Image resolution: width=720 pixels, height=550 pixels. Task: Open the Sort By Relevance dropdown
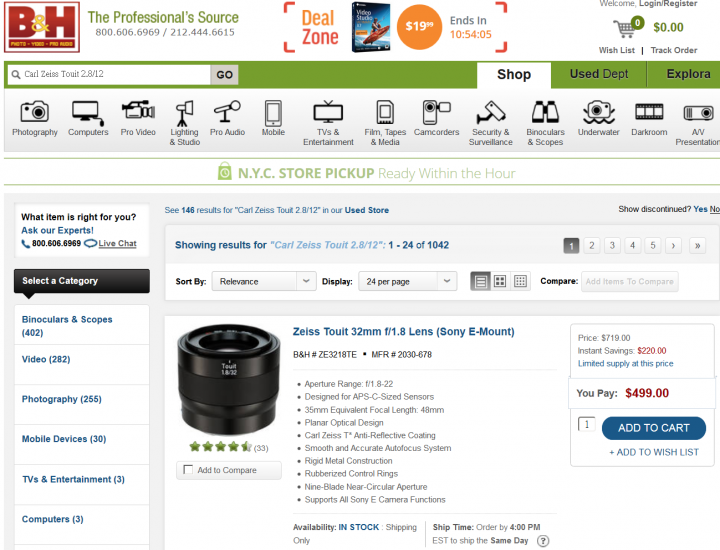[264, 281]
